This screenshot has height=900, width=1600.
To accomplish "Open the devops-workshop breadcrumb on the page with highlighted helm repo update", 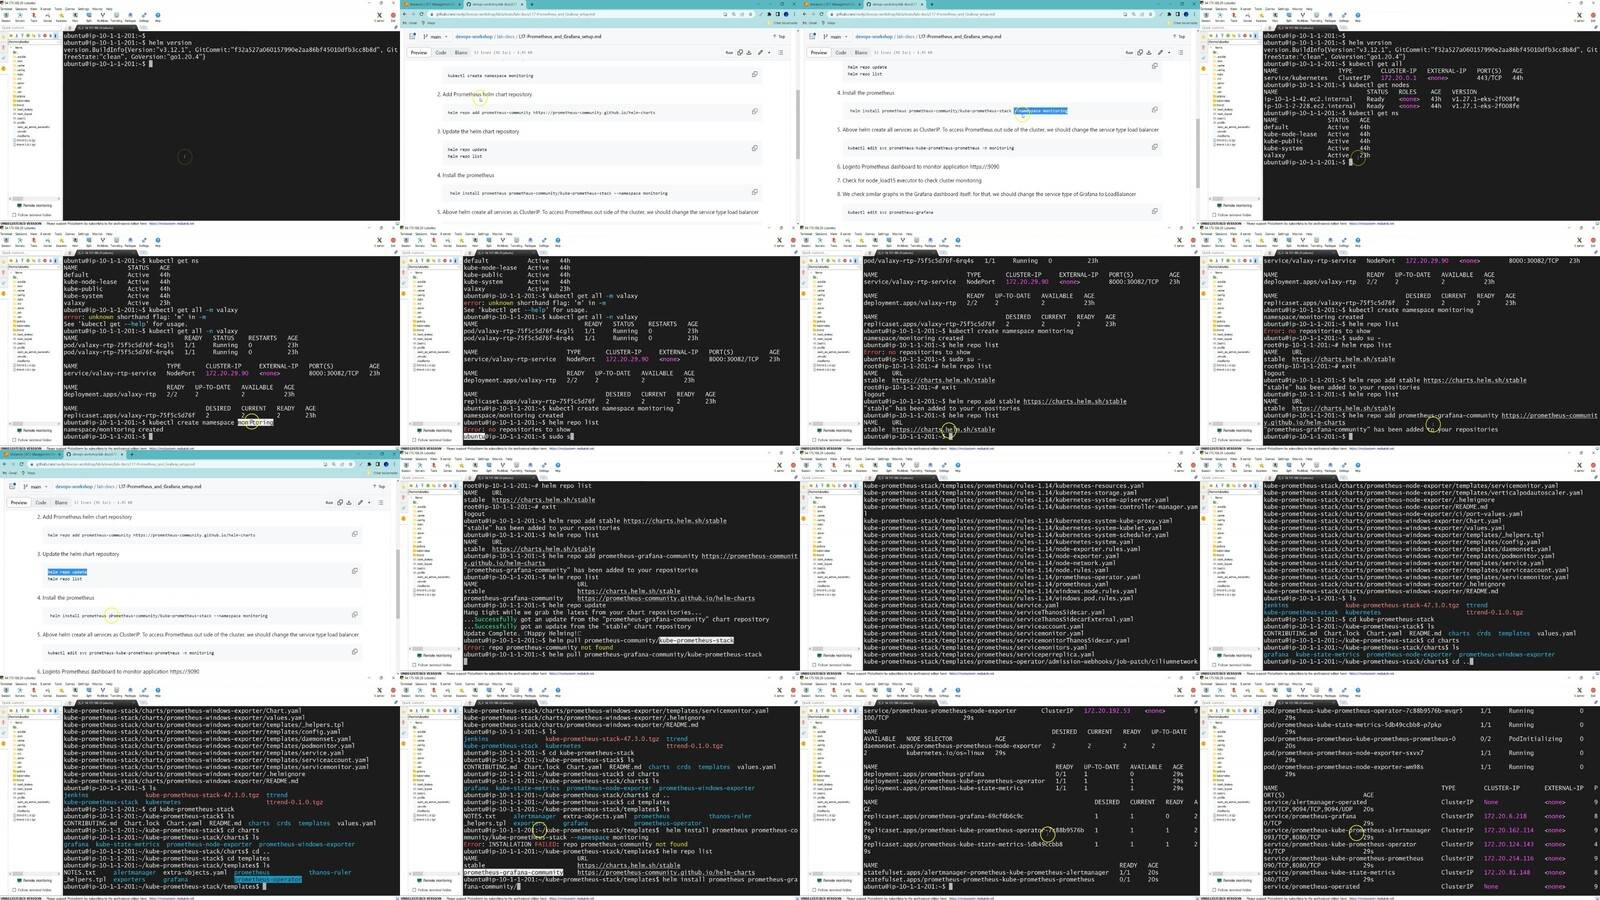I will [74, 486].
